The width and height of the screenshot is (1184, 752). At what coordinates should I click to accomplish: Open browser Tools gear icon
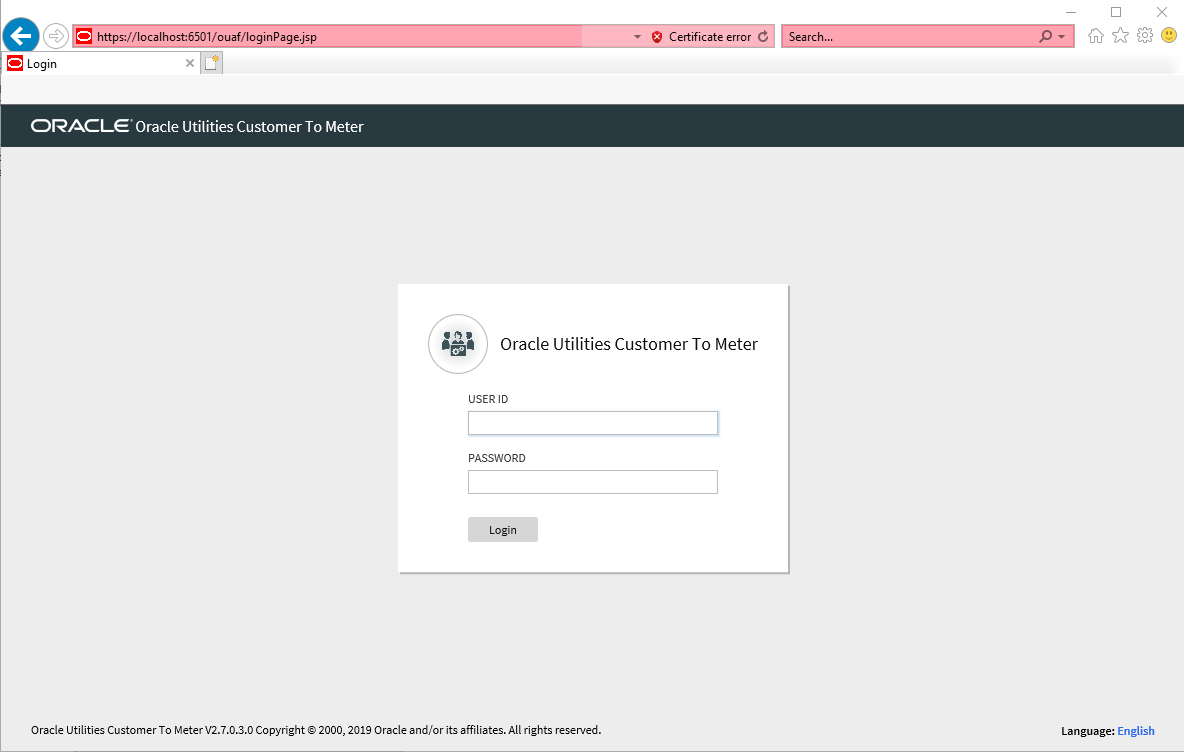1145,35
